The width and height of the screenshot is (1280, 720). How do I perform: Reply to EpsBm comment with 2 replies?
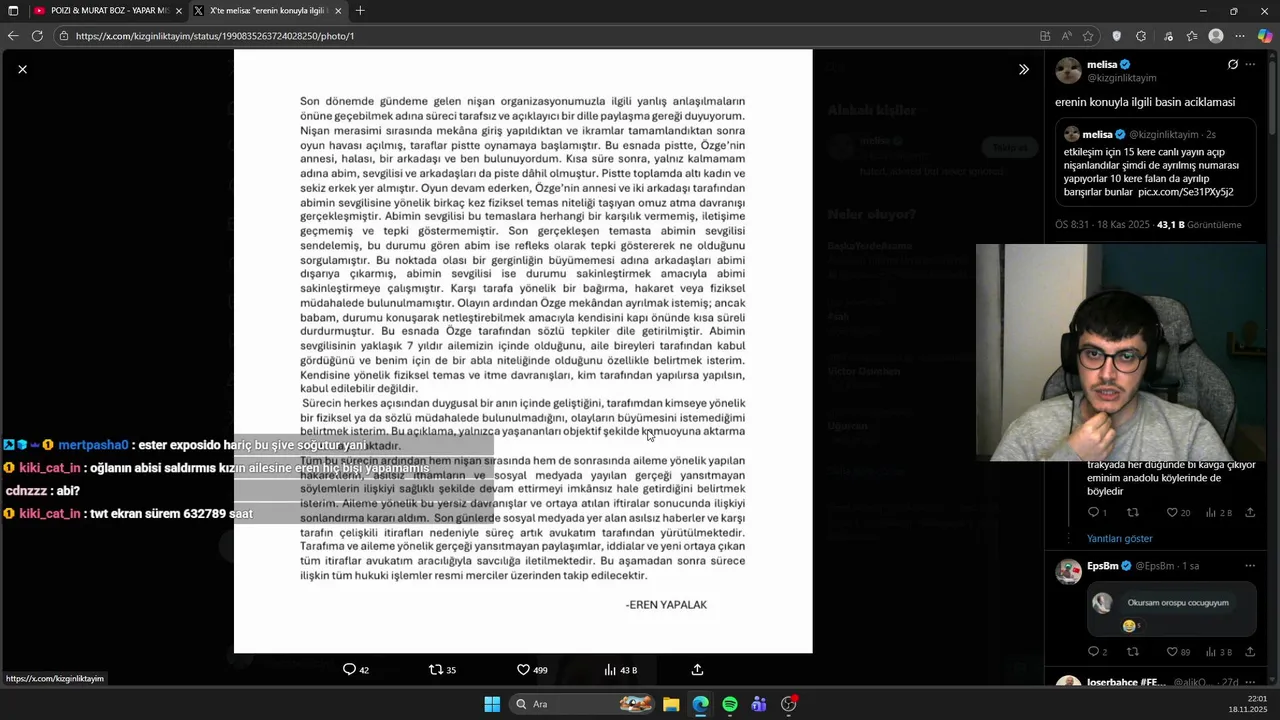coord(1097,652)
